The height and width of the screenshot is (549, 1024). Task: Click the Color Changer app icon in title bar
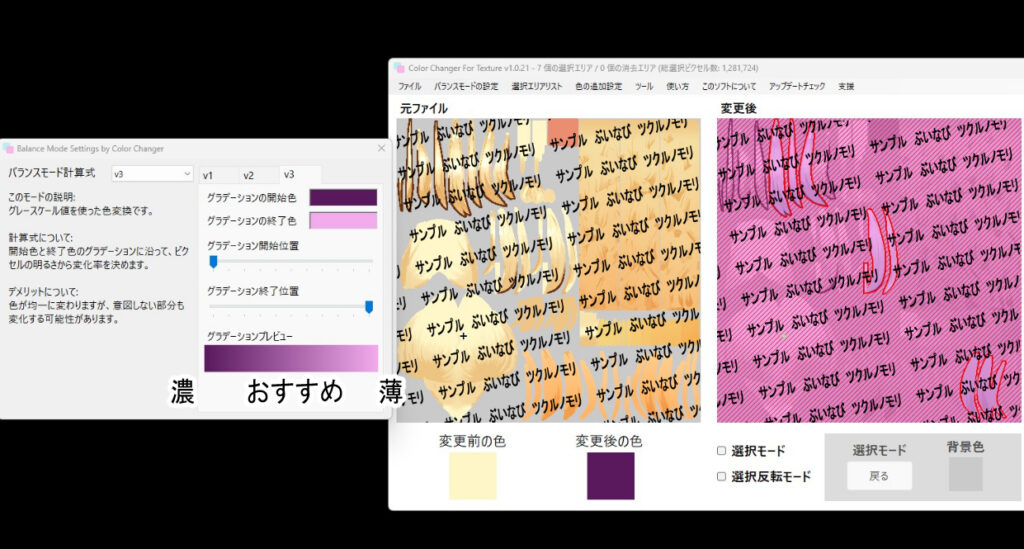click(x=398, y=68)
